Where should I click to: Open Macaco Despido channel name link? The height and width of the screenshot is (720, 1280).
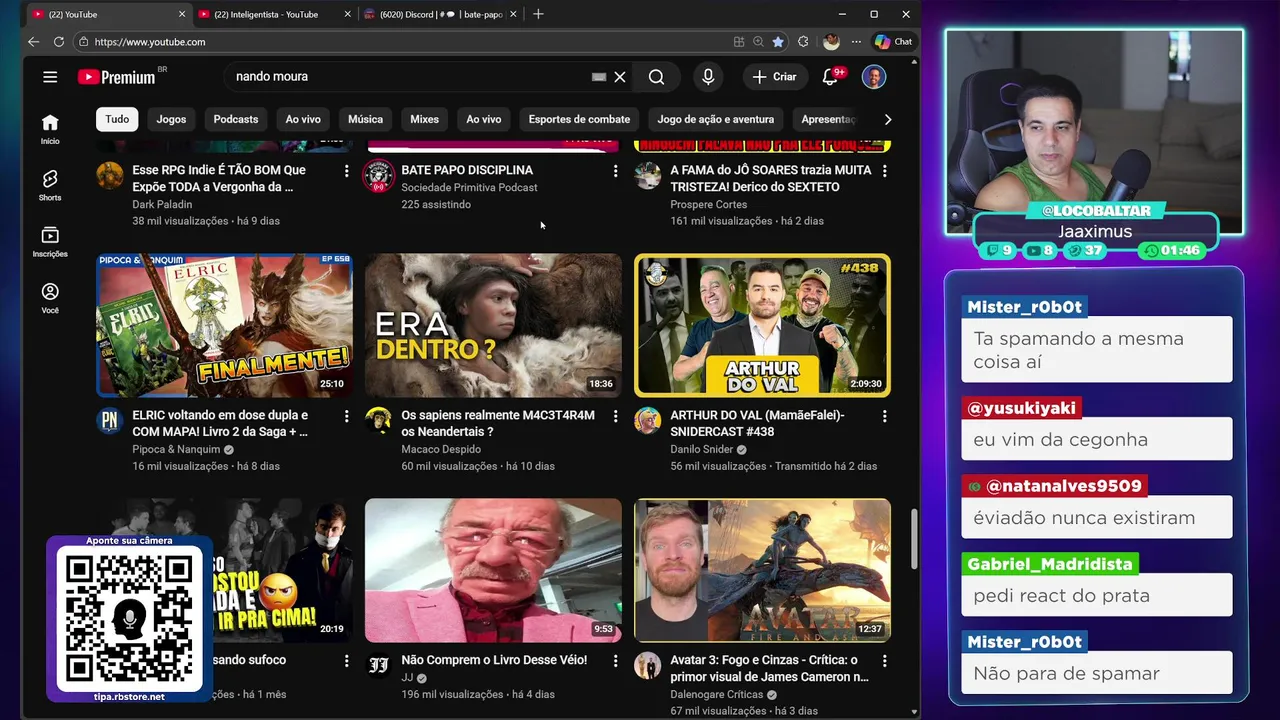pos(441,449)
